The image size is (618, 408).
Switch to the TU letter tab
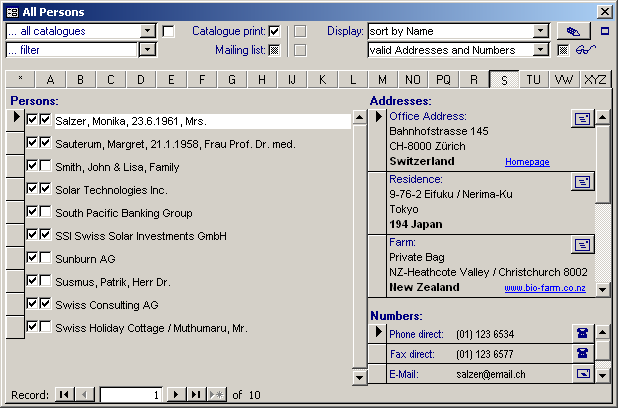[534, 79]
